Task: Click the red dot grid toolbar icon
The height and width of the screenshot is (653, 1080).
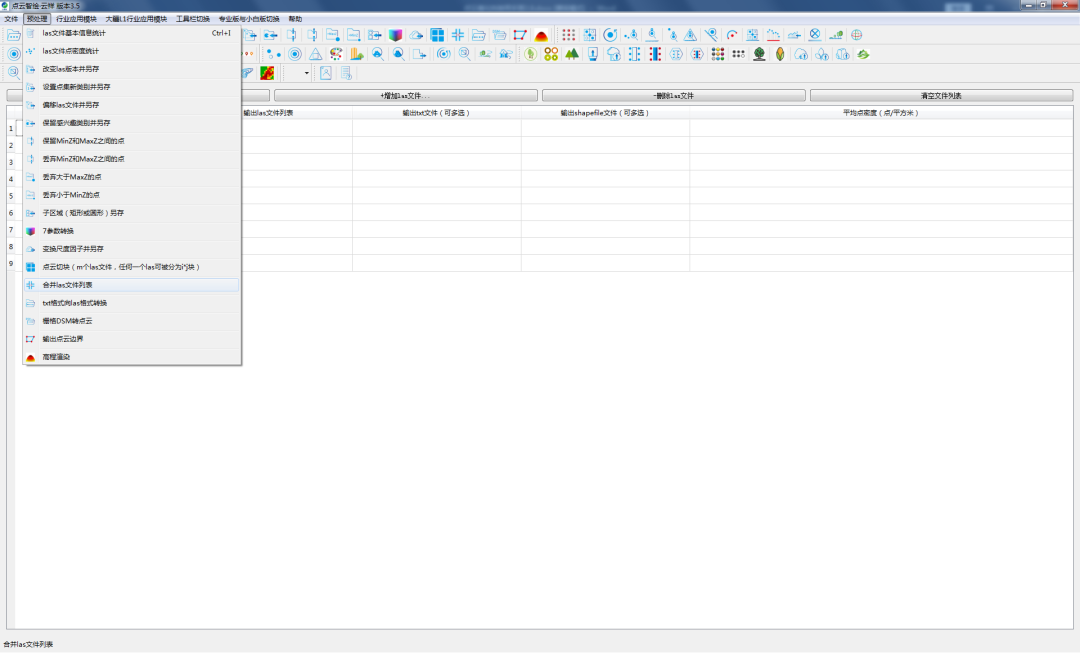Action: (568, 35)
